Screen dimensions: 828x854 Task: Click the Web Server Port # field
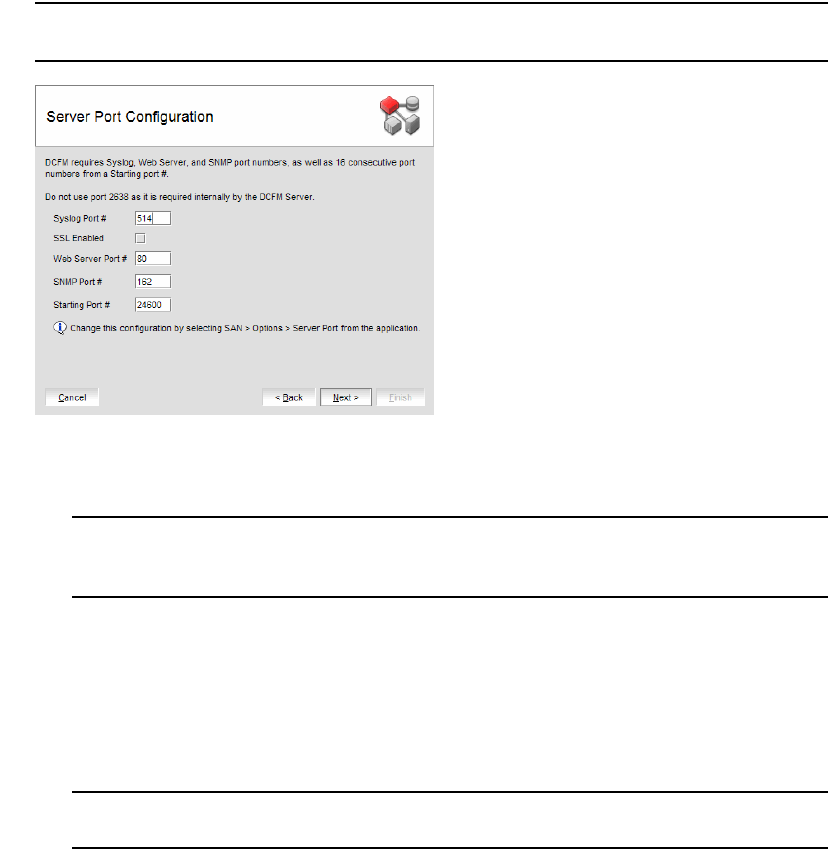coord(153,259)
